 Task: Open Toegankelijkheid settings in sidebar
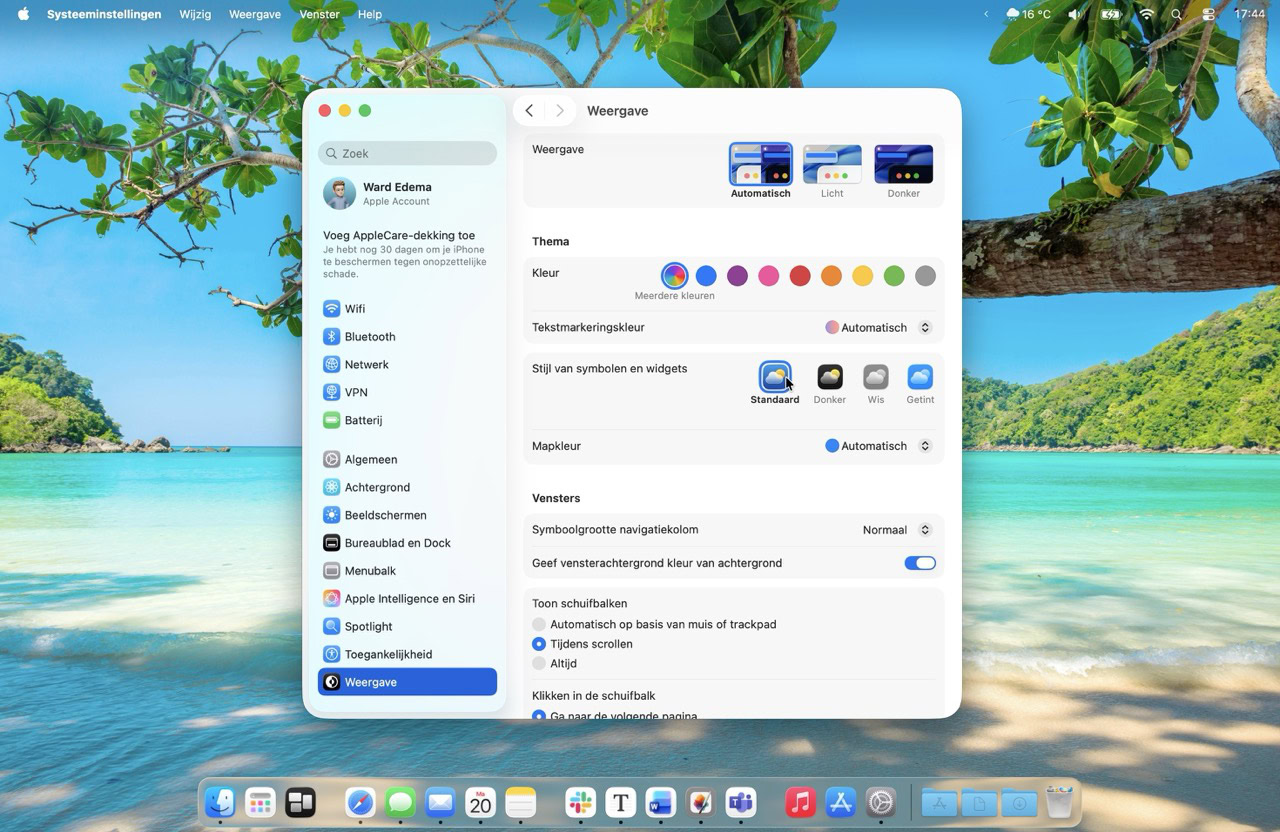(388, 655)
